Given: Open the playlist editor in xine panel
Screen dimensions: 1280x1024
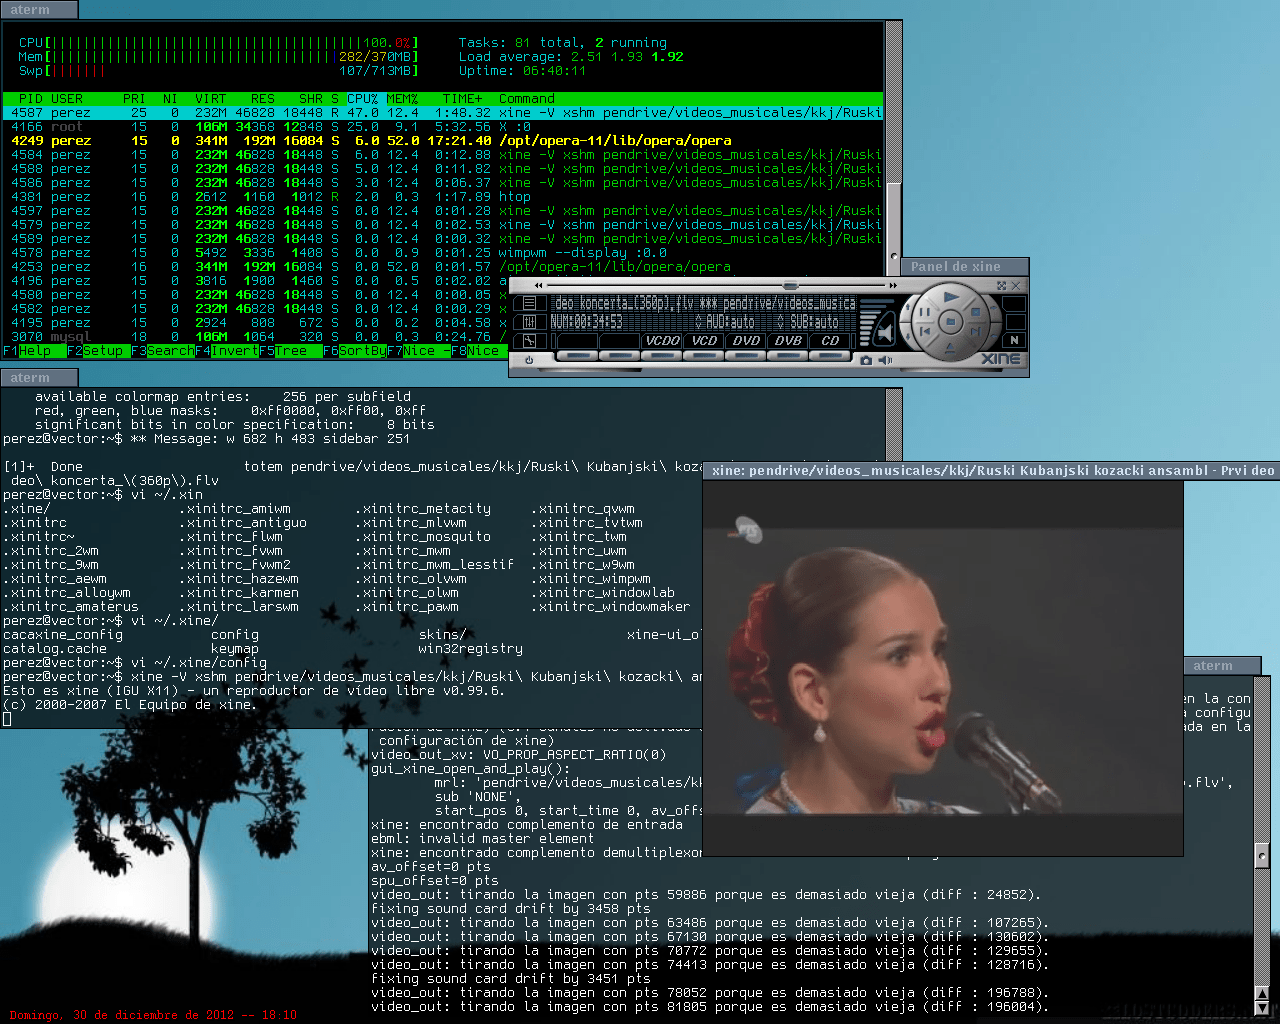Looking at the screenshot, I should coord(529,303).
